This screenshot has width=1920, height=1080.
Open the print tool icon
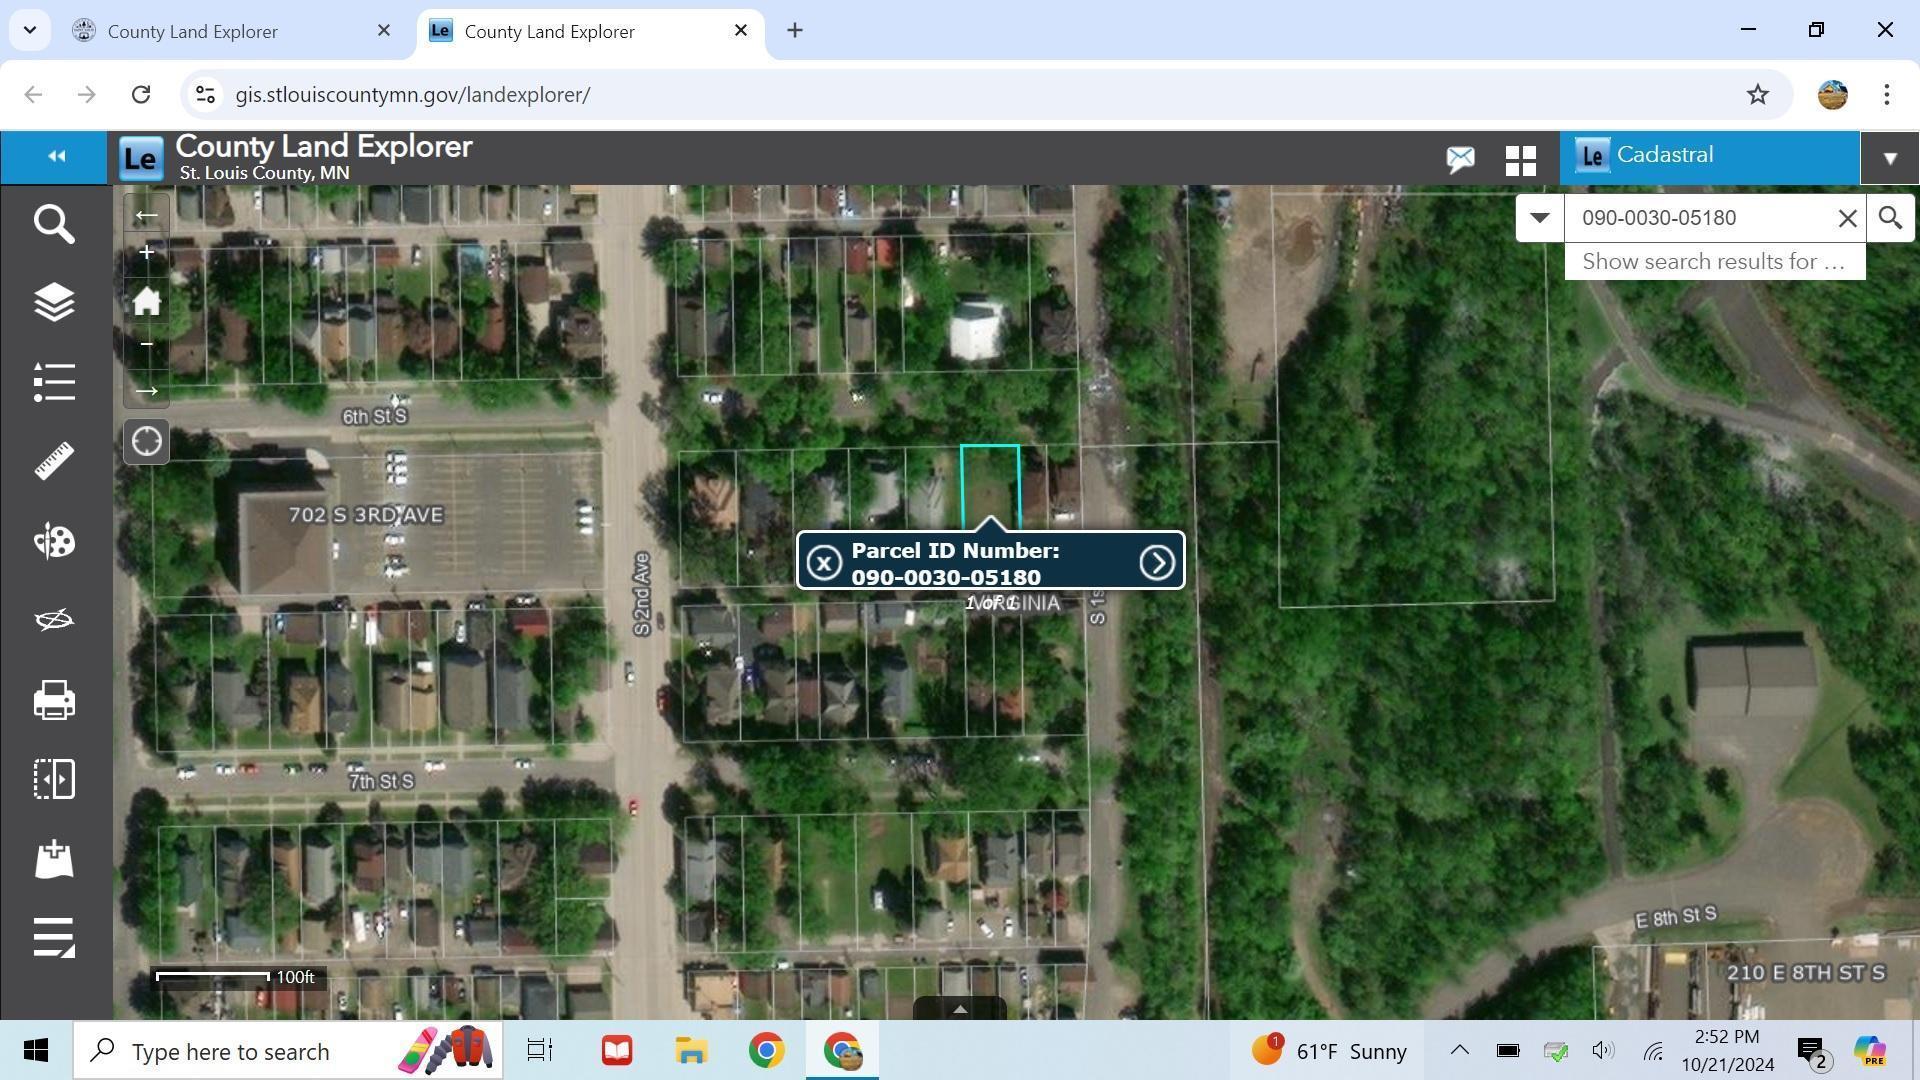[54, 700]
